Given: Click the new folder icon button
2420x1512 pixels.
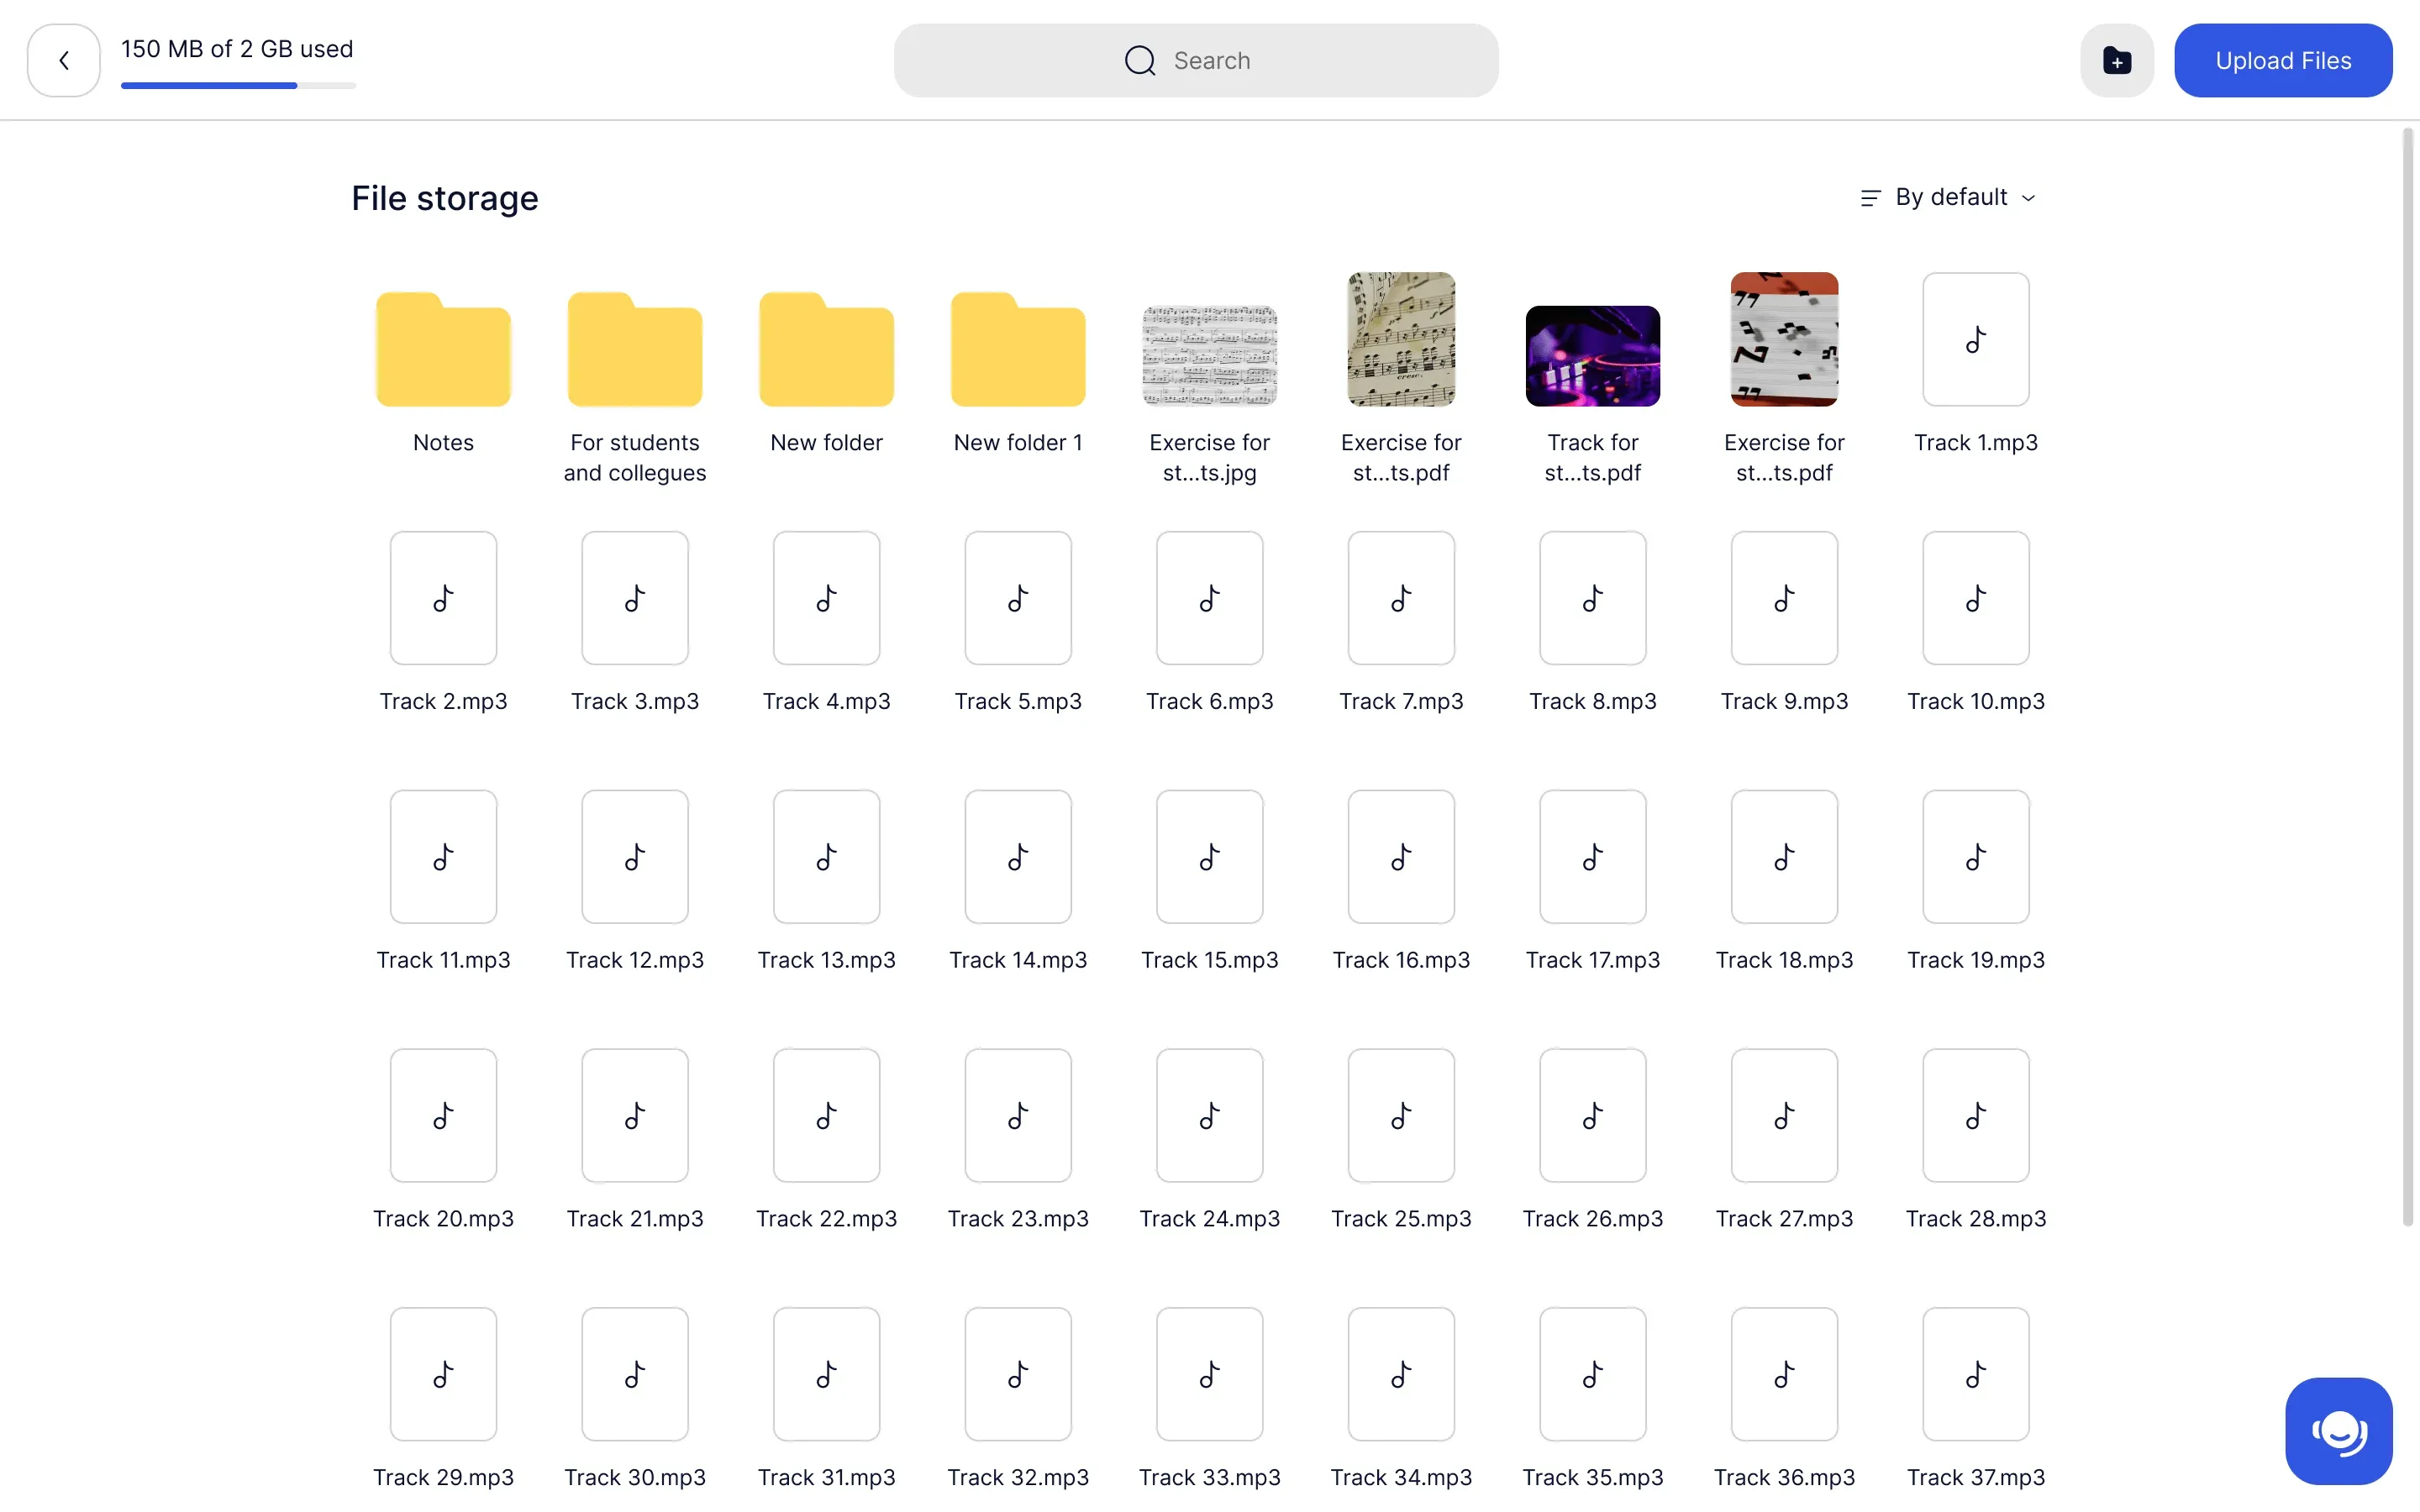Looking at the screenshot, I should (2116, 61).
